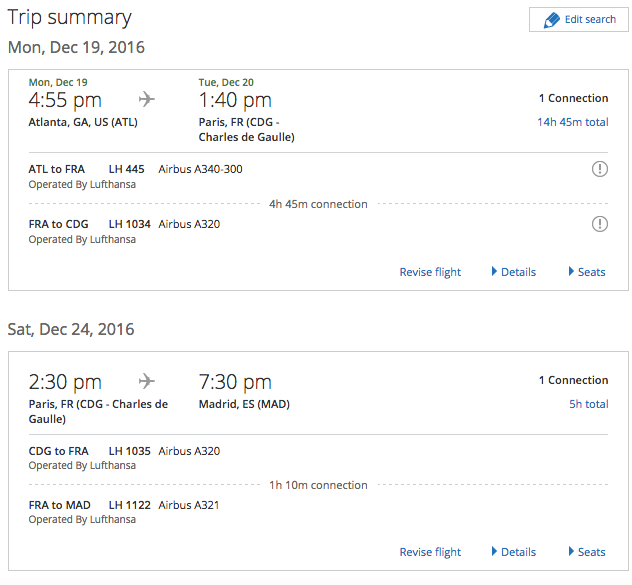
Task: Click the warning icon for ATL to FRA
Action: pyautogui.click(x=600, y=169)
